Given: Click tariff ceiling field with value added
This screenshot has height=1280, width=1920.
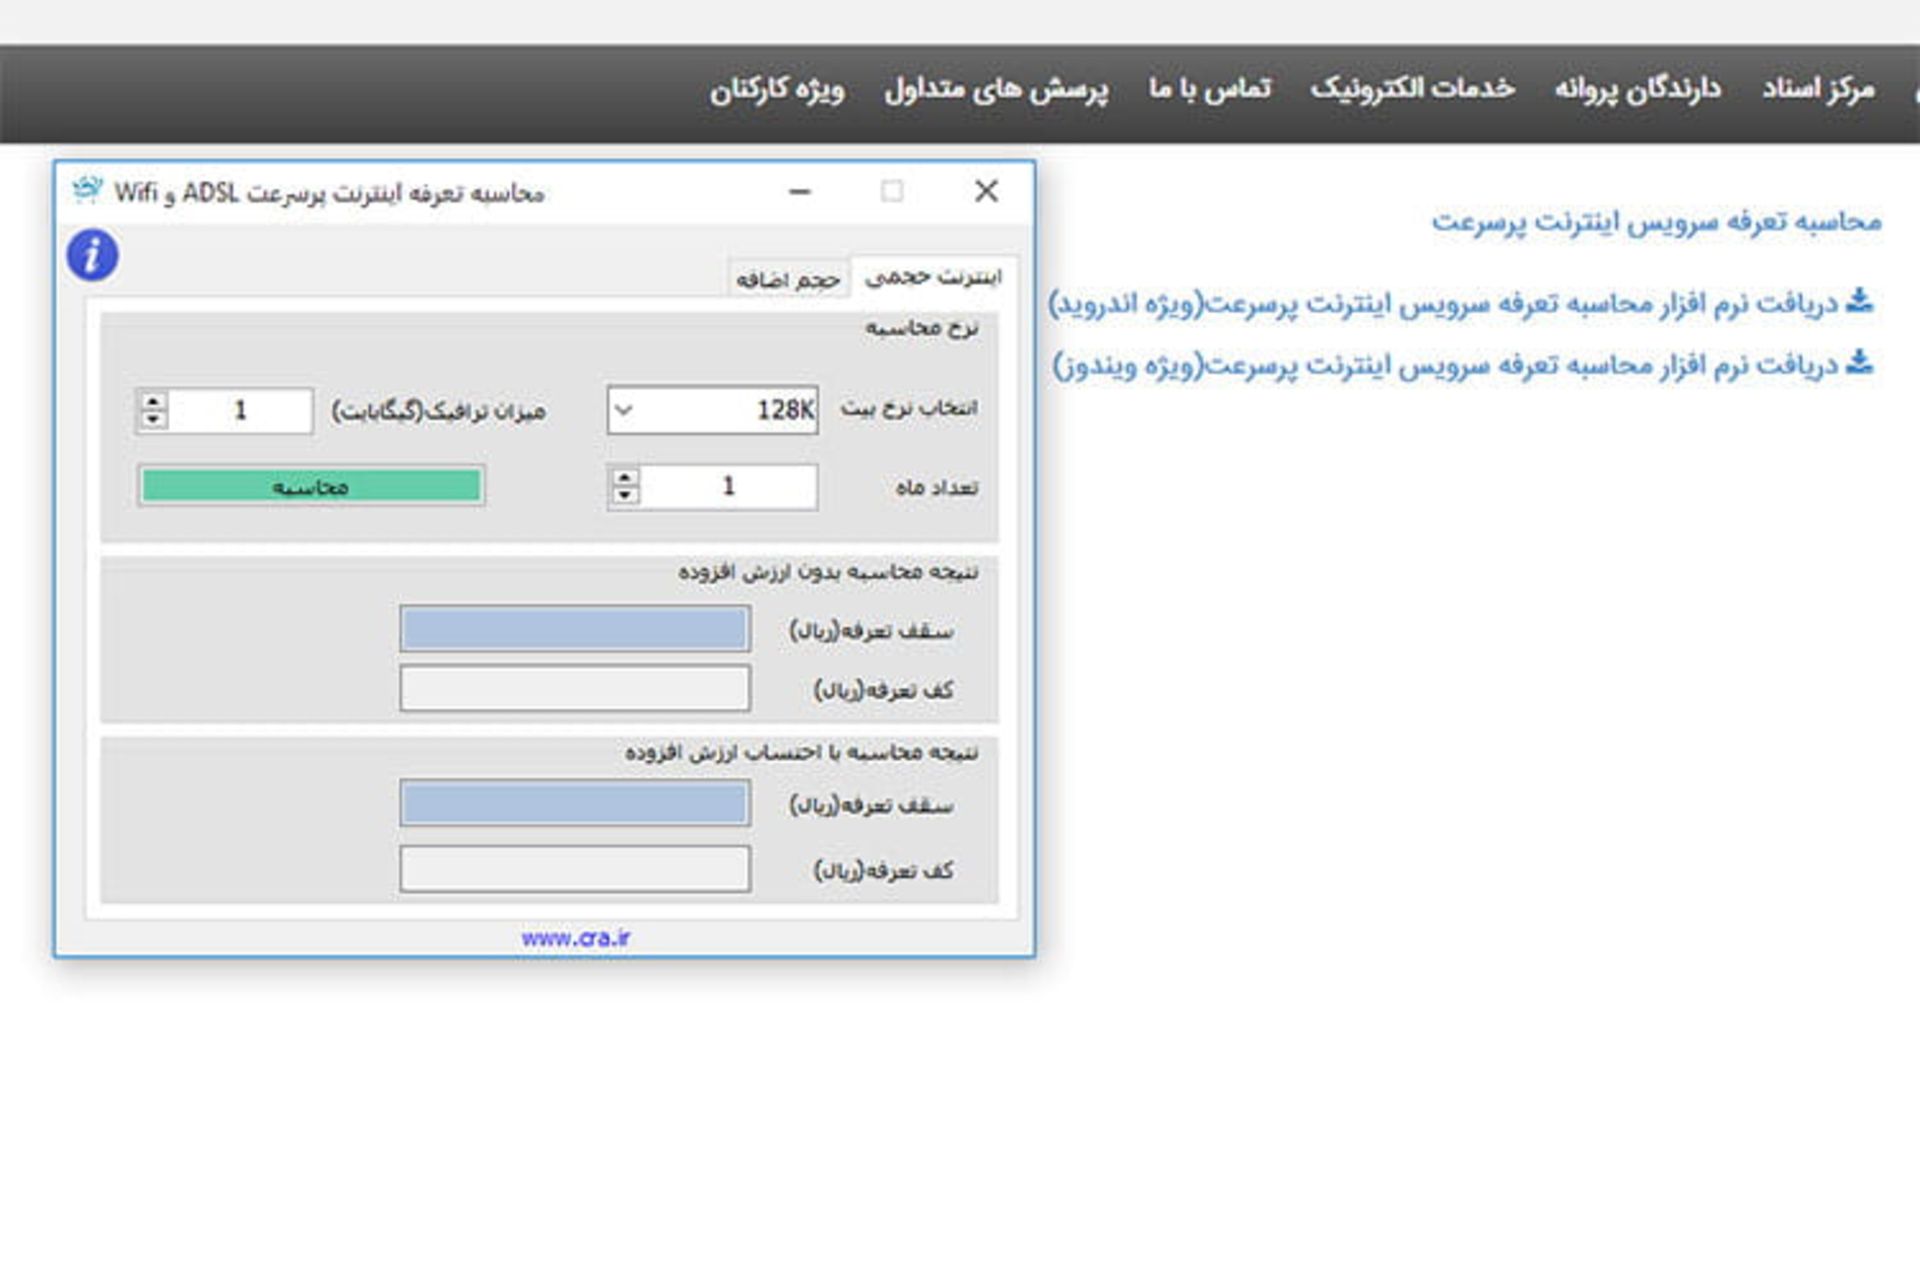Looking at the screenshot, I should click(x=575, y=803).
